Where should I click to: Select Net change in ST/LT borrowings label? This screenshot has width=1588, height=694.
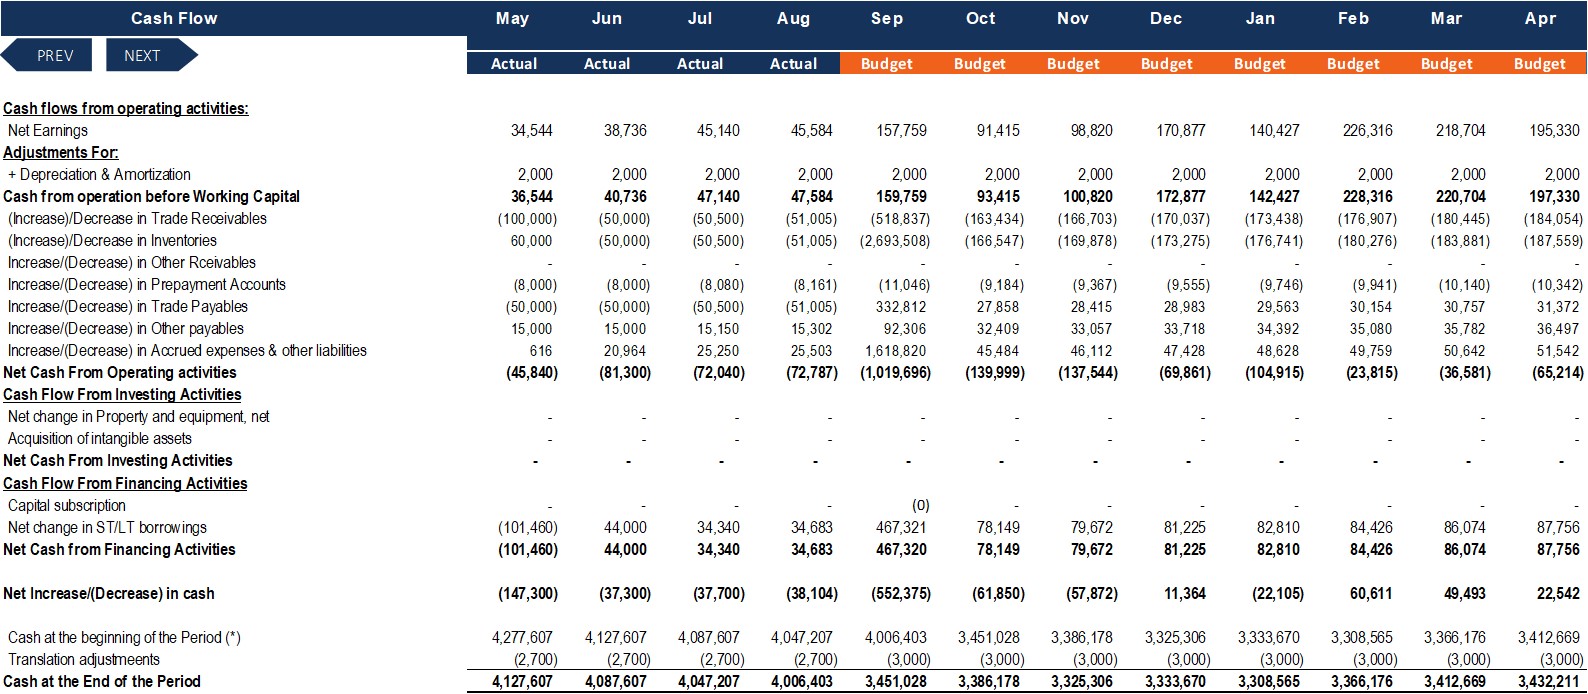pos(107,527)
